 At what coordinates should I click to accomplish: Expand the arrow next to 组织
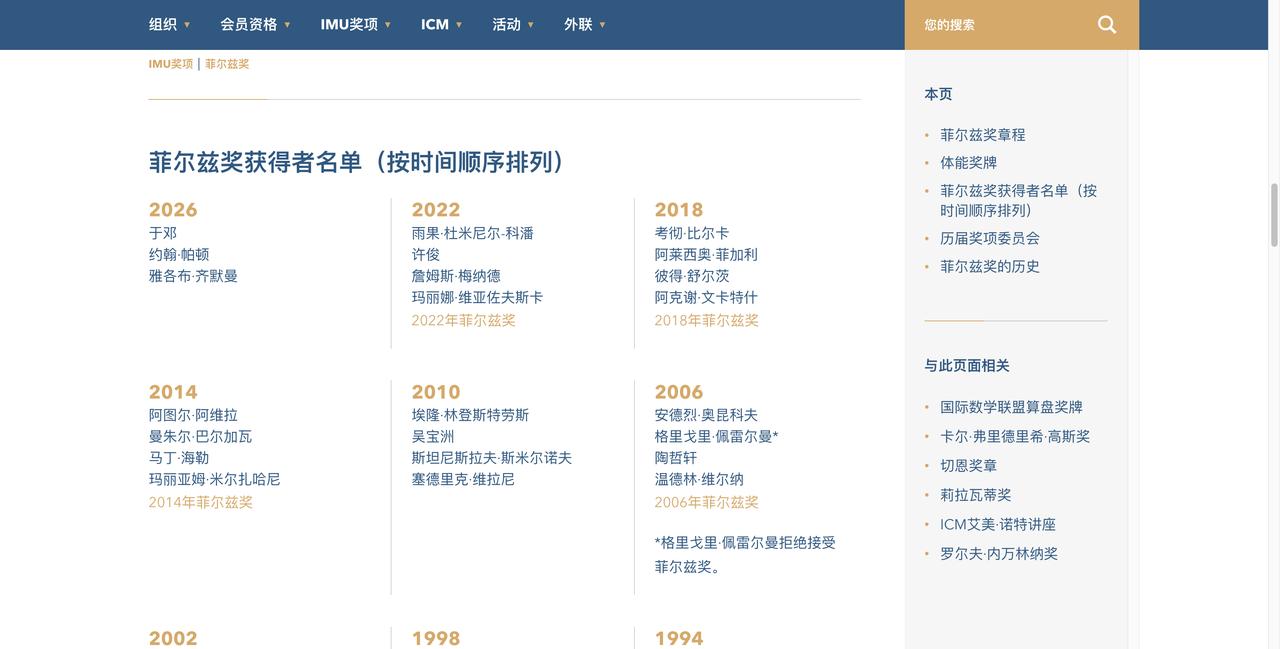point(187,25)
